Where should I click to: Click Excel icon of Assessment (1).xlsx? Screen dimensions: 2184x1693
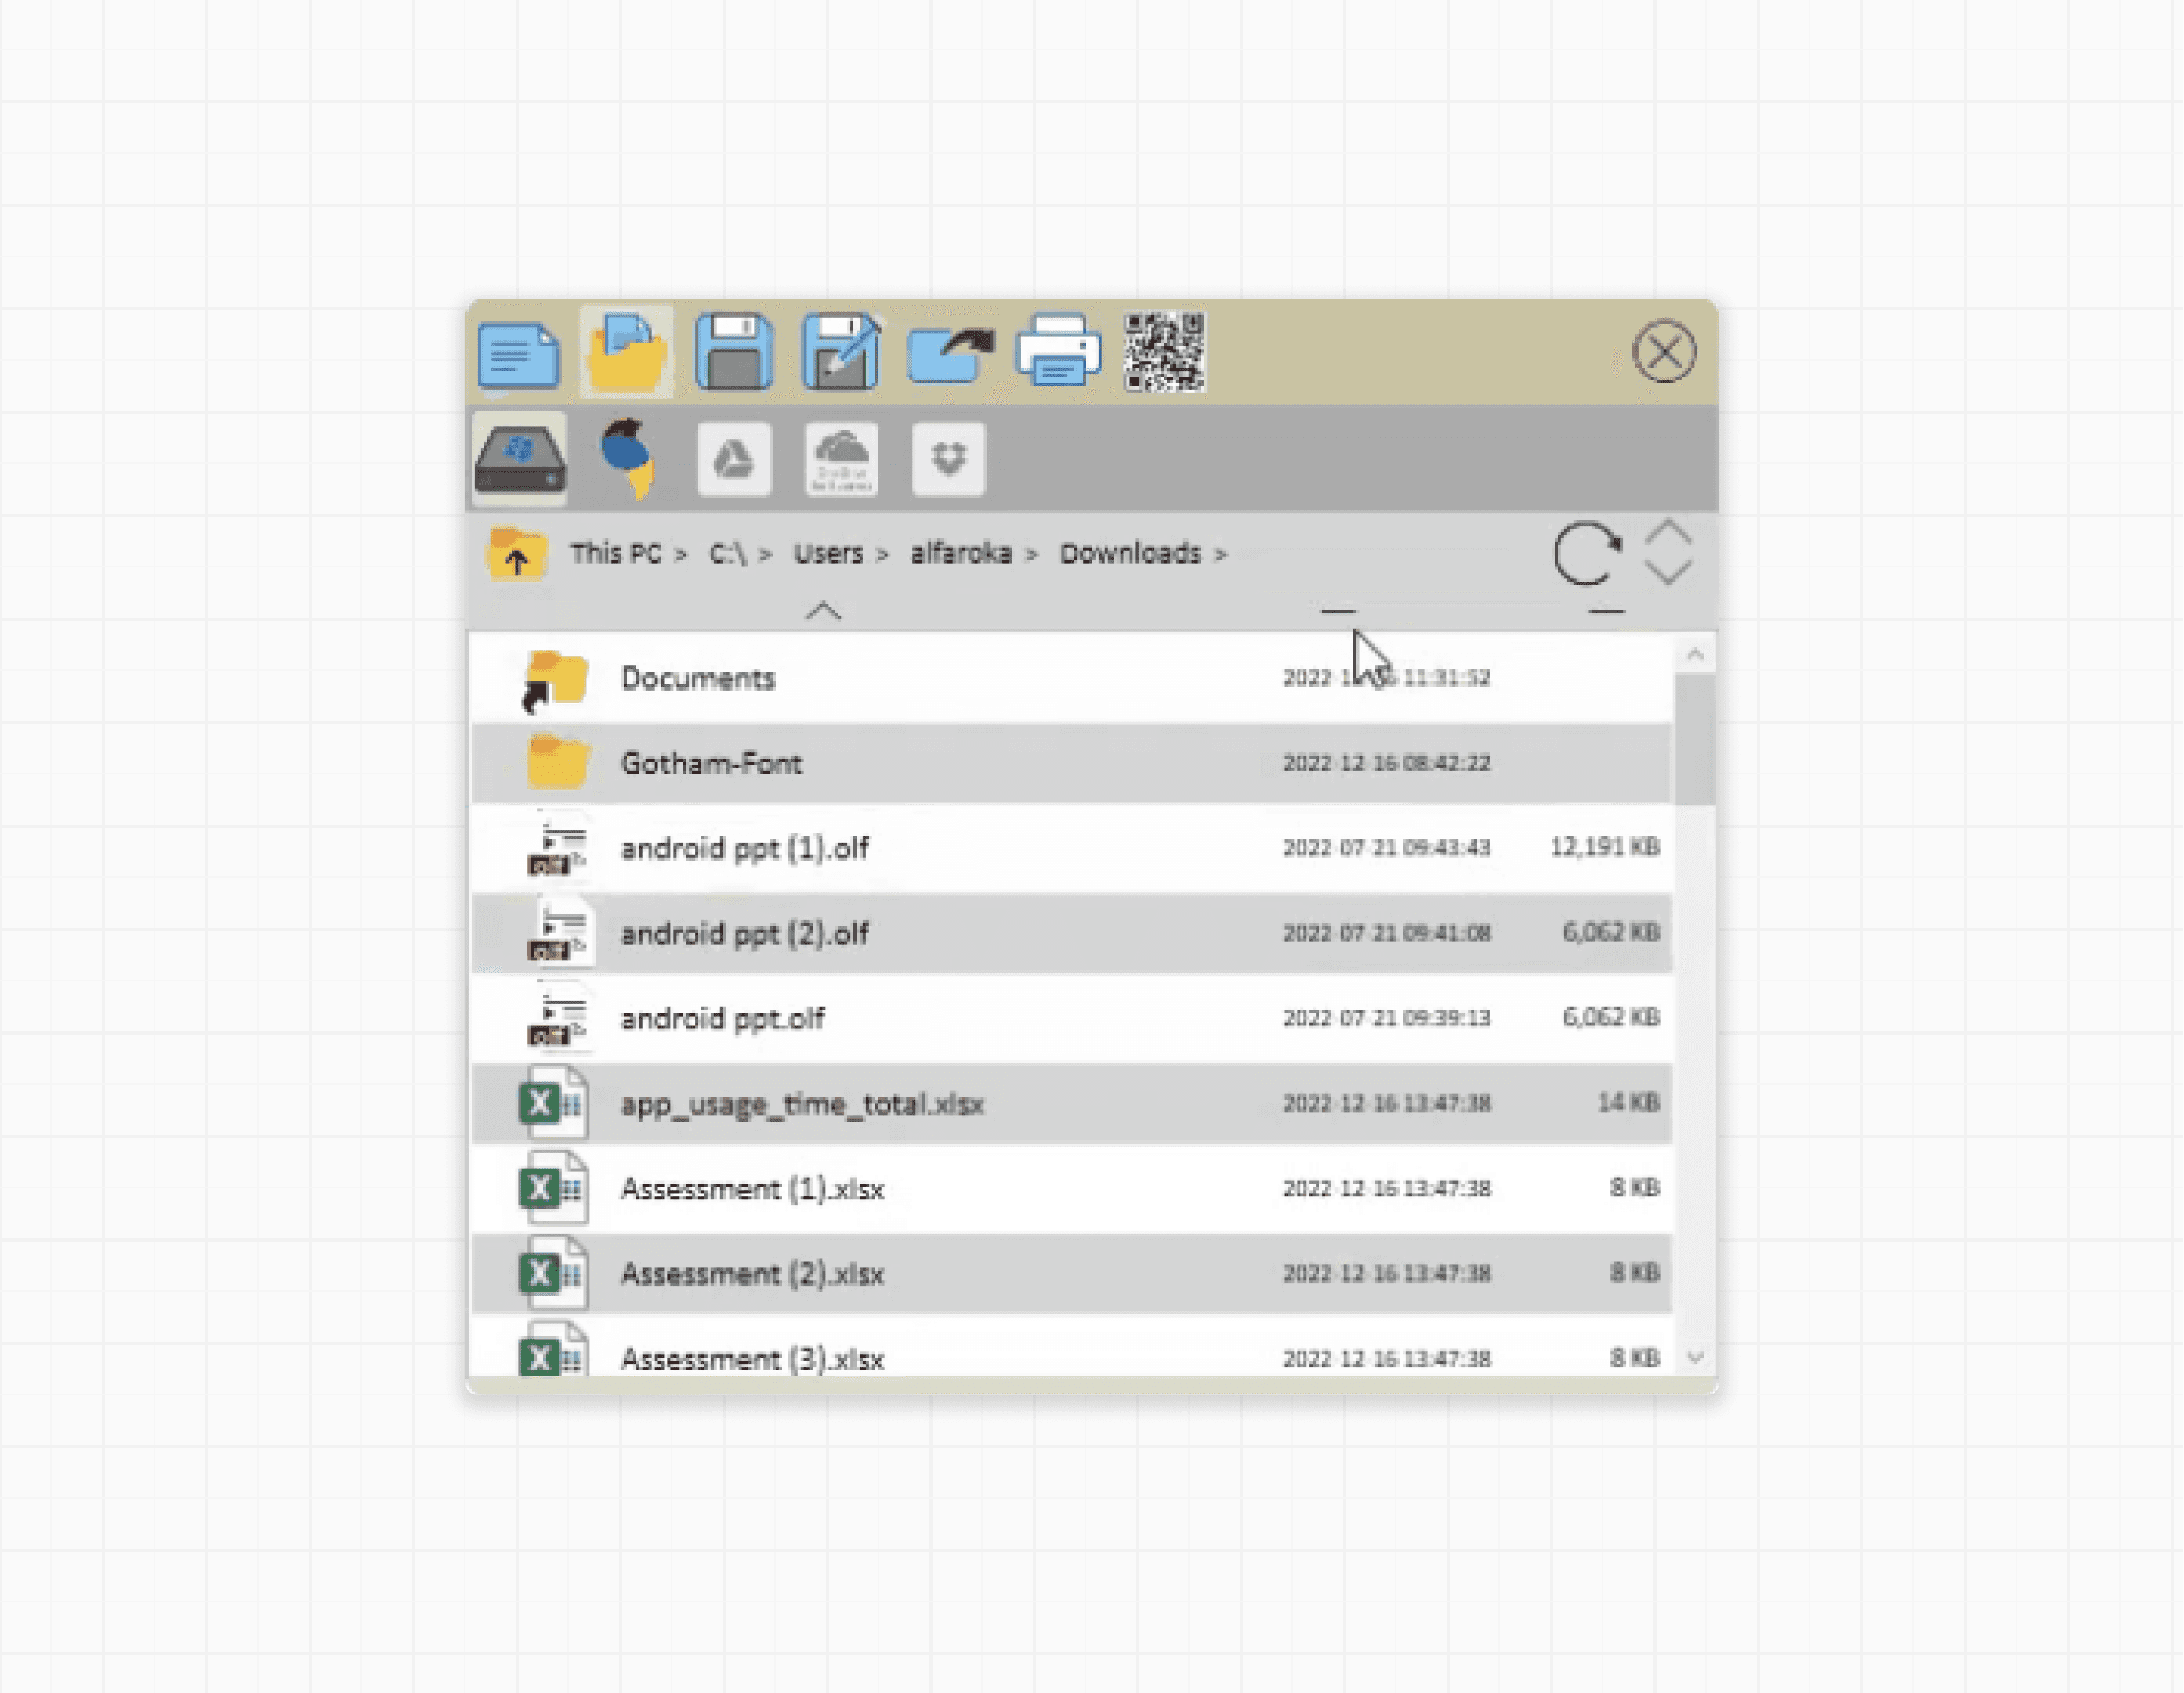point(553,1188)
